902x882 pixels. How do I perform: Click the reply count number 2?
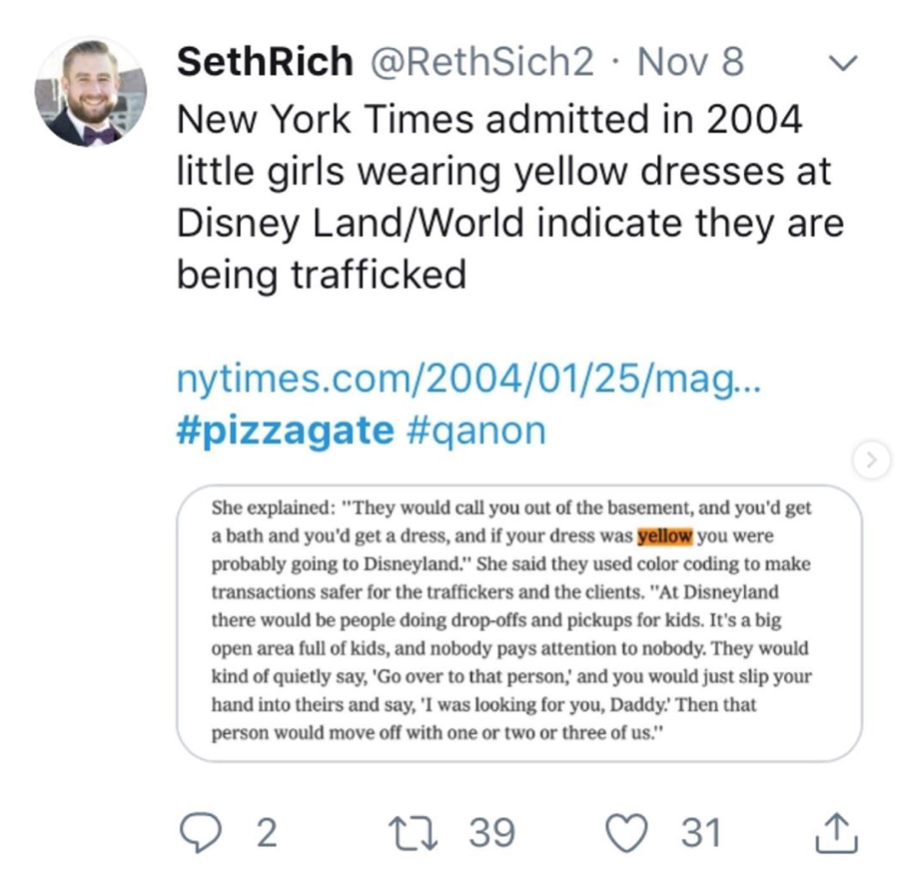point(266,832)
